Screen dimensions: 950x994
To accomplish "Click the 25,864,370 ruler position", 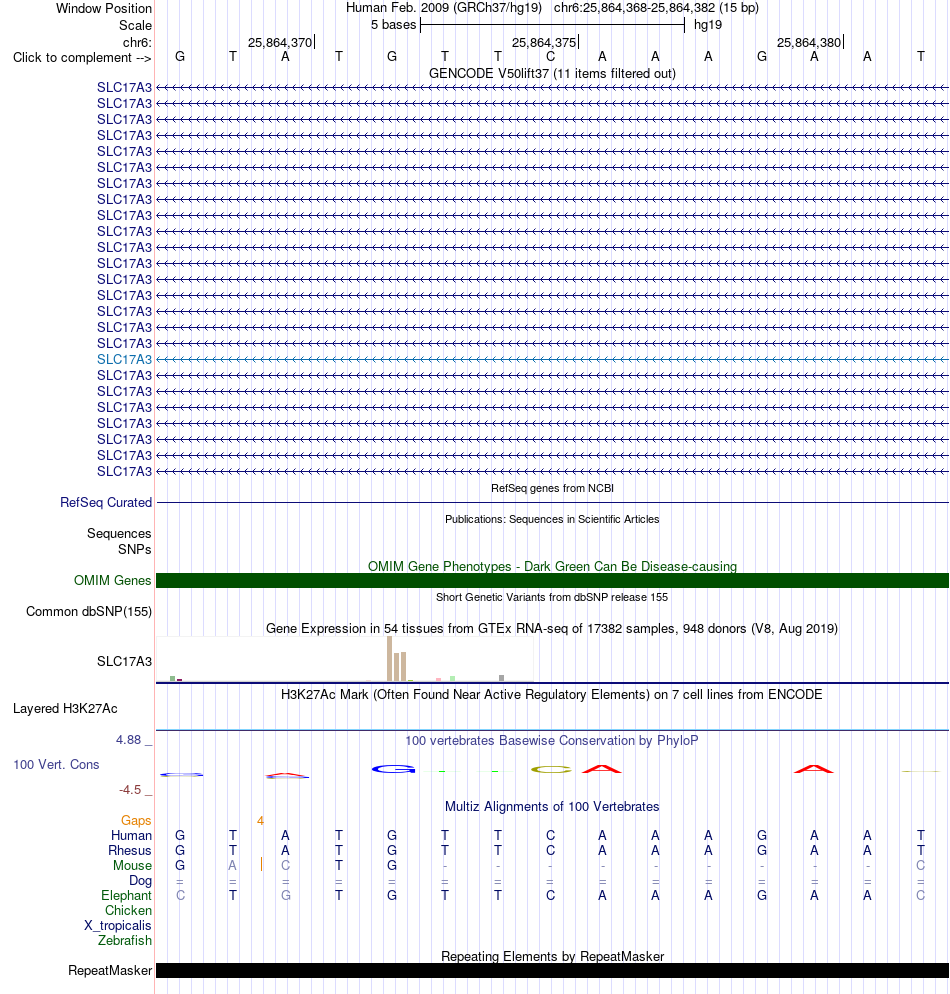I will click(x=280, y=42).
